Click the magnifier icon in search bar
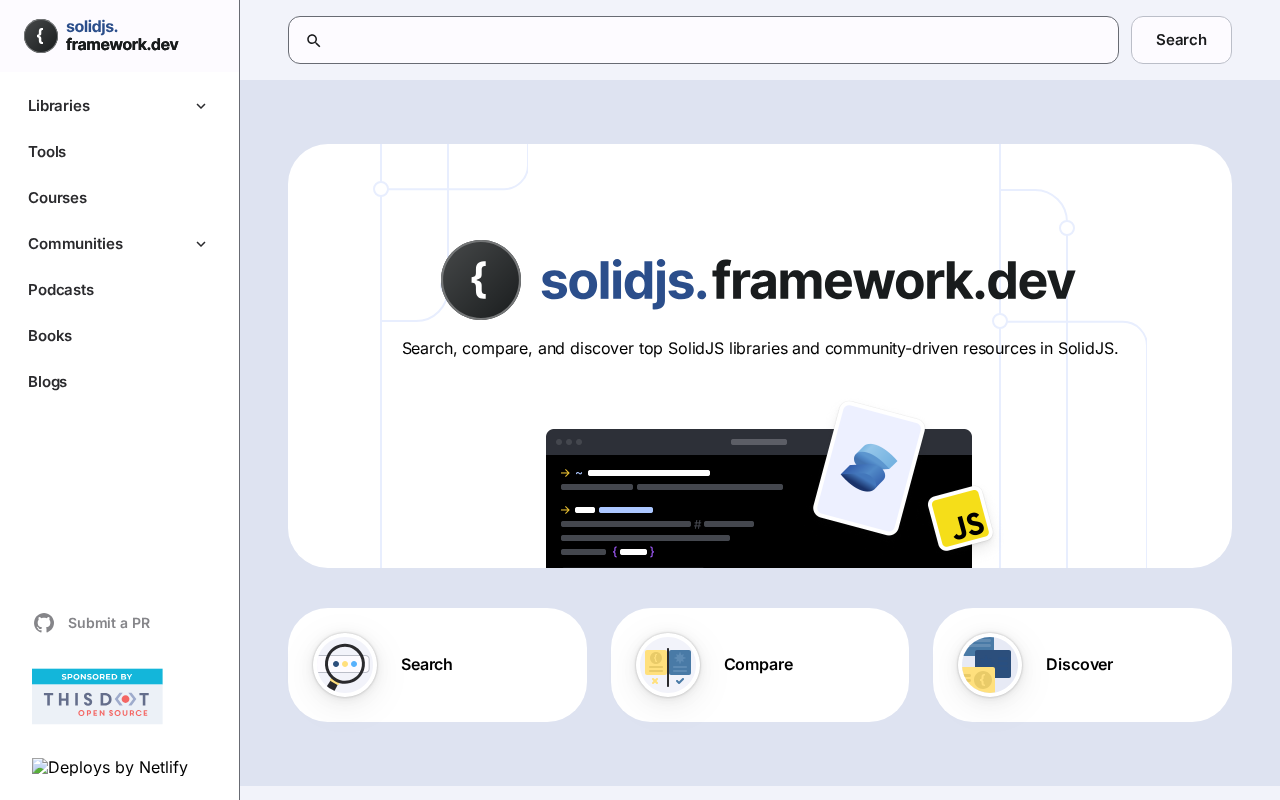Viewport: 1280px width, 800px height. 313,40
